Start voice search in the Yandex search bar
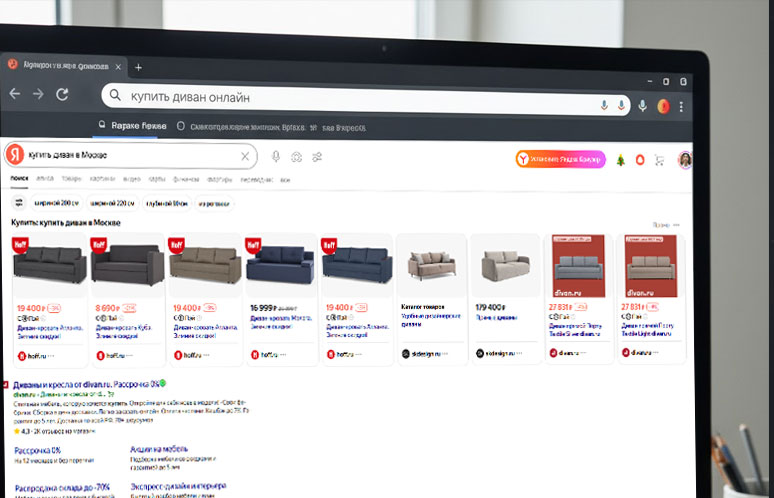This screenshot has width=774, height=498. 276,157
